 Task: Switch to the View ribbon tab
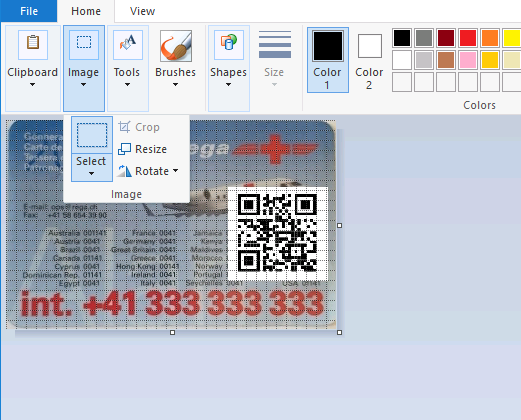point(142,11)
